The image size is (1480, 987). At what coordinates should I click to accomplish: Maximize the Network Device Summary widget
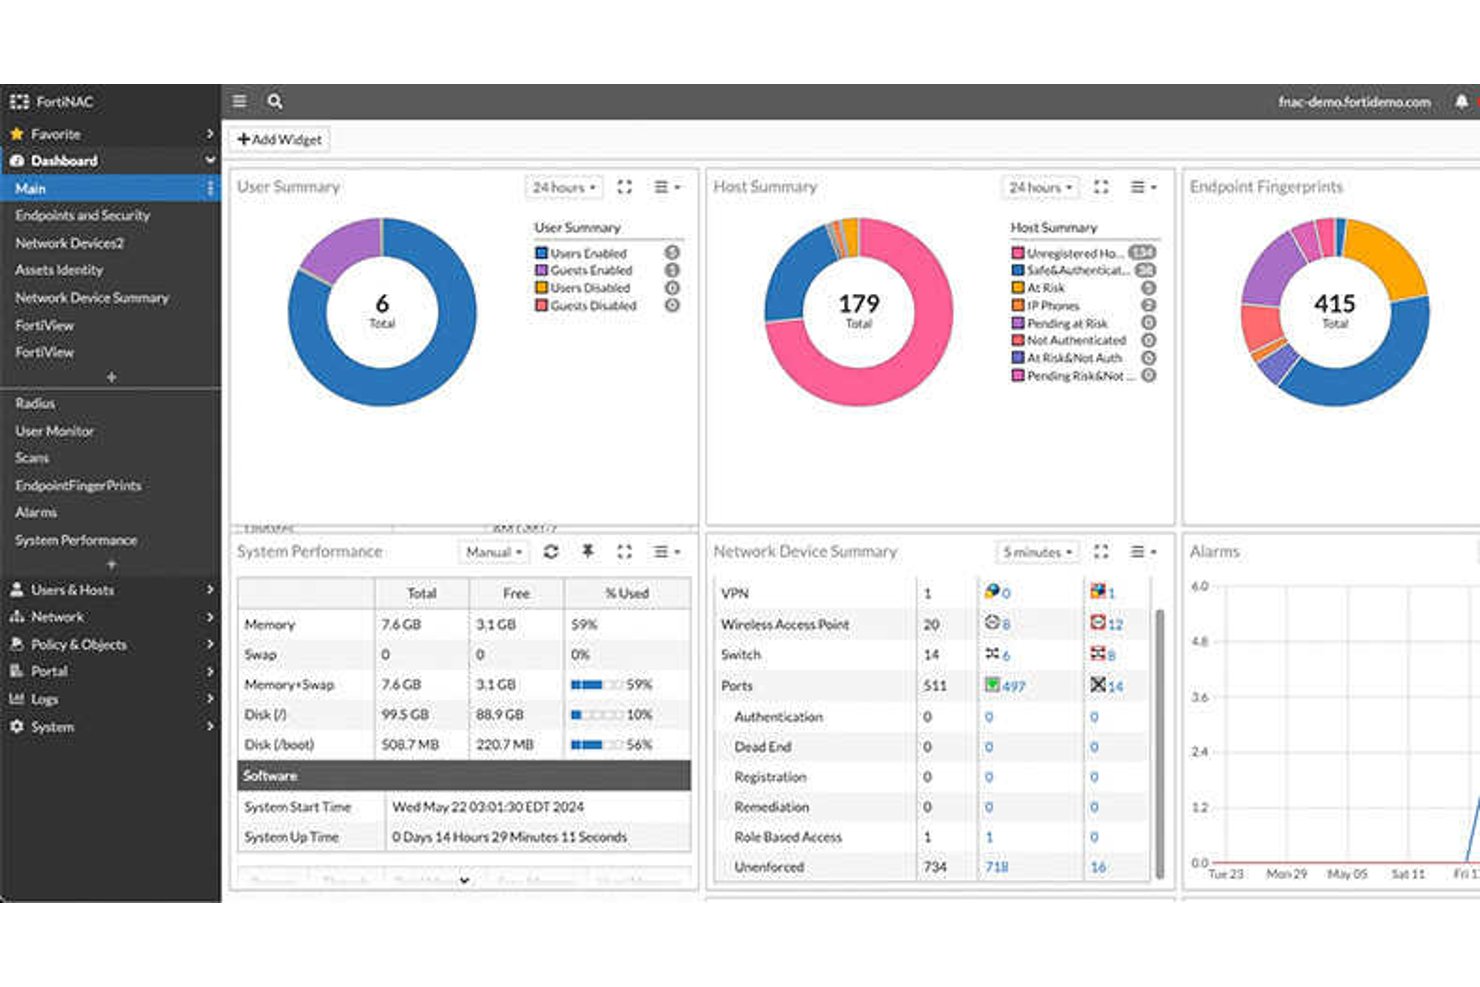coord(1101,551)
